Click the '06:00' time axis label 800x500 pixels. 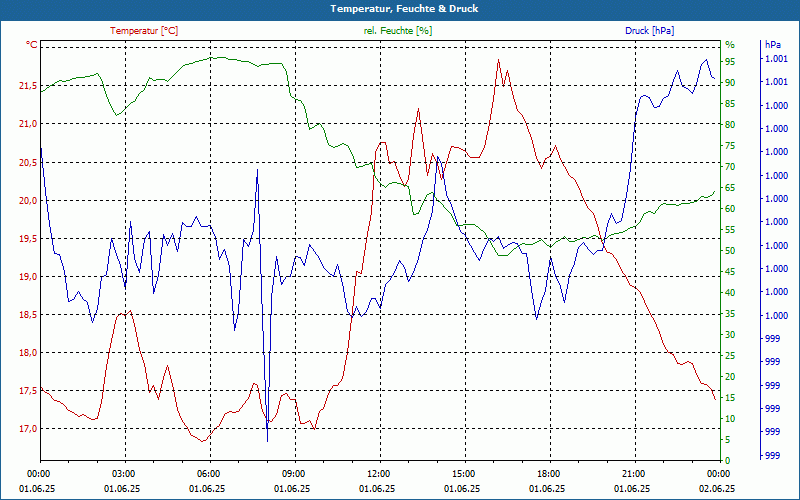(208, 474)
